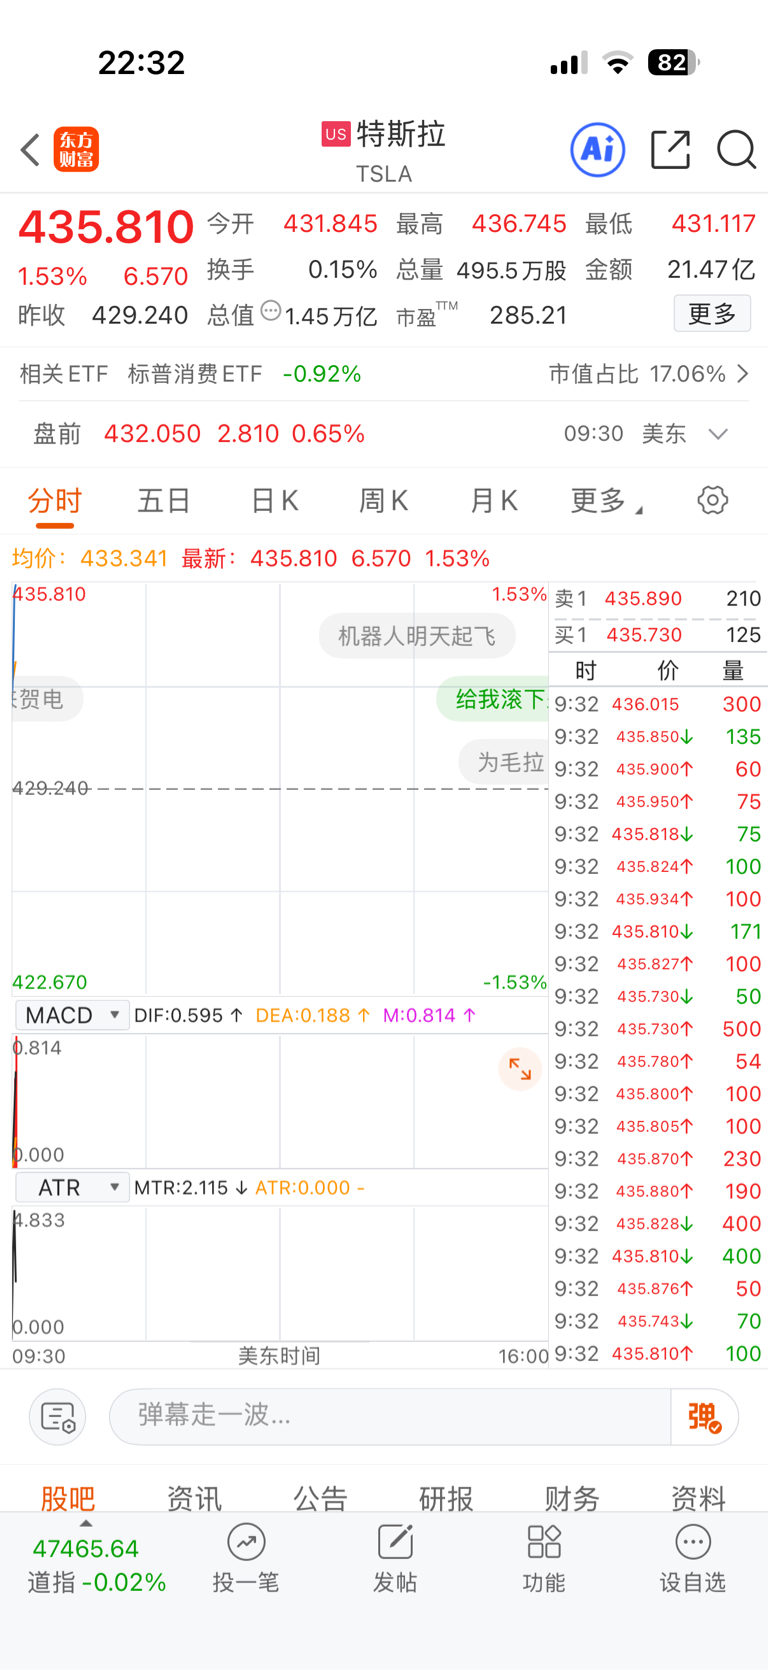The width and height of the screenshot is (768, 1670).
Task: Tap the red US market badge
Action: pyautogui.click(x=336, y=134)
